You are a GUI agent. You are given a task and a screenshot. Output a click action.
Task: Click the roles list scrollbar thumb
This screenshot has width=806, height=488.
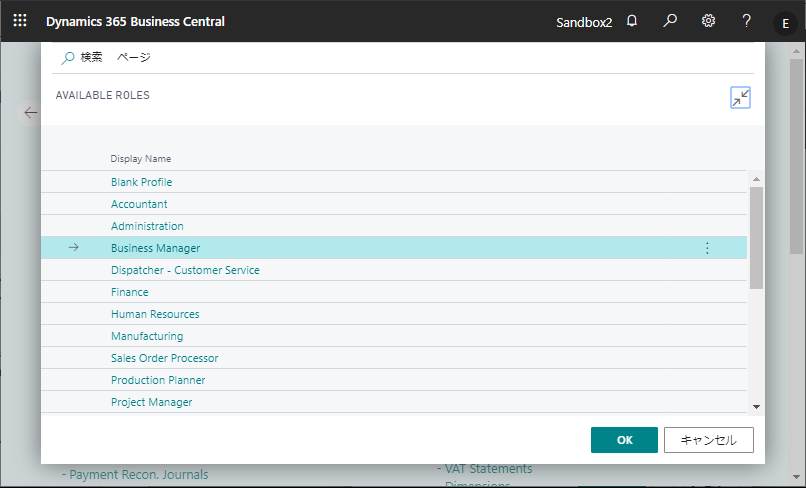(756, 238)
